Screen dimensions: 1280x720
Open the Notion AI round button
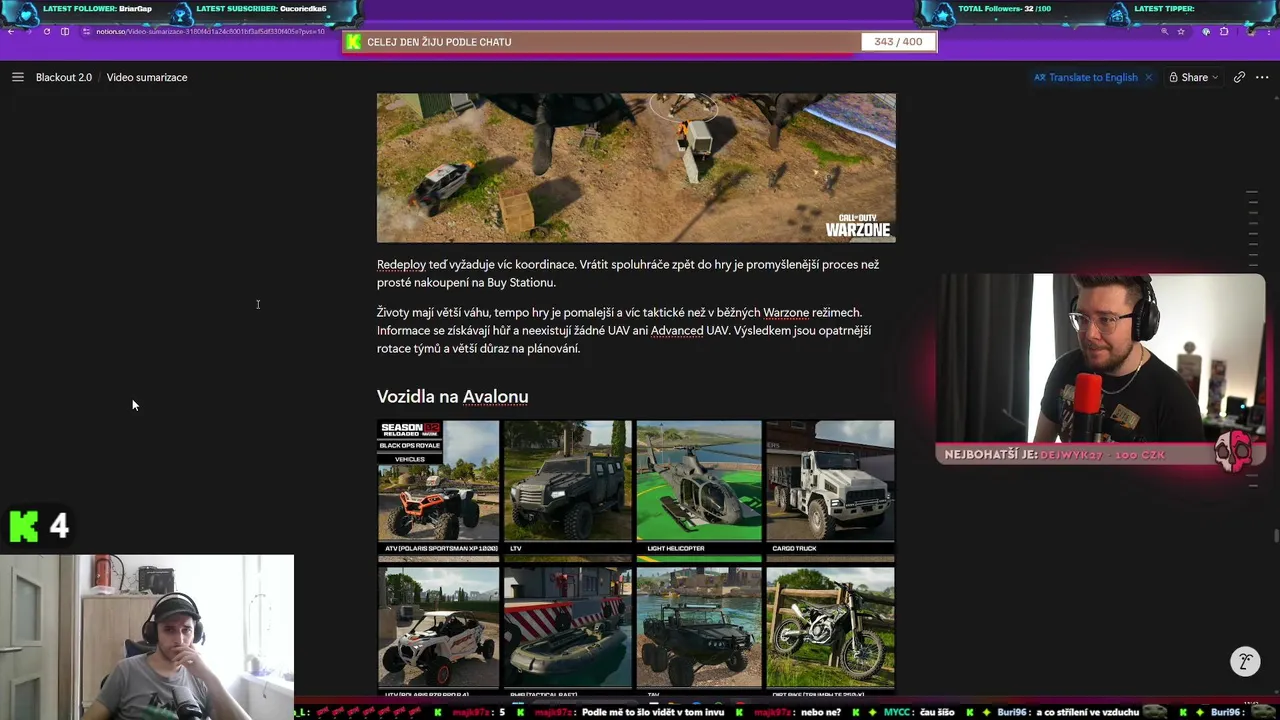1245,662
